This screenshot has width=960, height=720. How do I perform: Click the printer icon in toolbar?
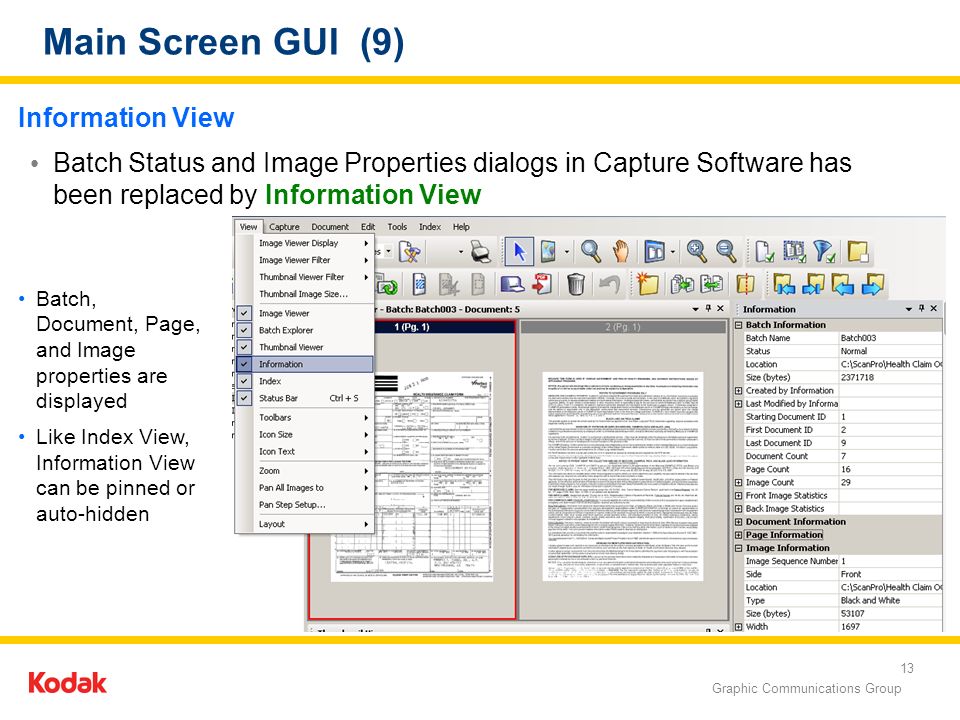pyautogui.click(x=481, y=252)
